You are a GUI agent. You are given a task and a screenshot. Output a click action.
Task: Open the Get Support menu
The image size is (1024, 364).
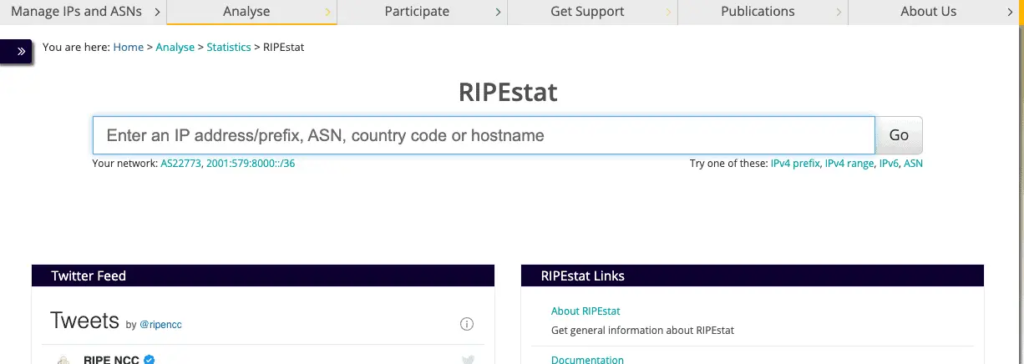587,12
